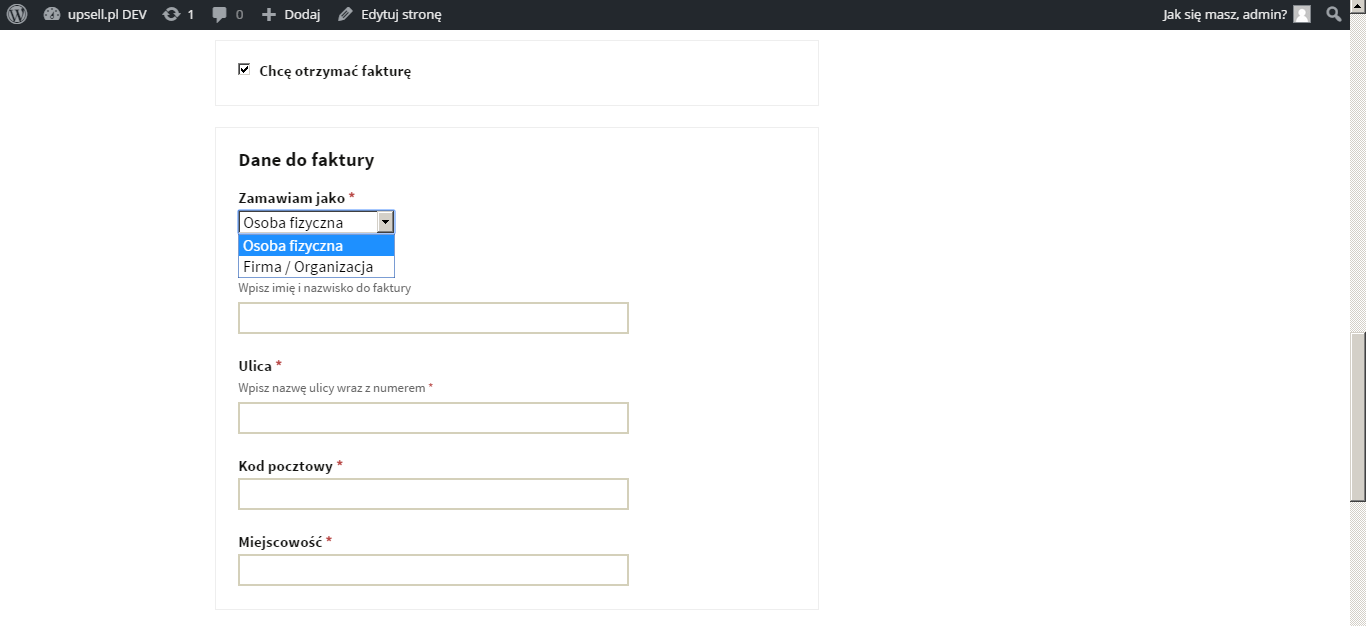Open the Dodaj menu in admin bar

[301, 15]
